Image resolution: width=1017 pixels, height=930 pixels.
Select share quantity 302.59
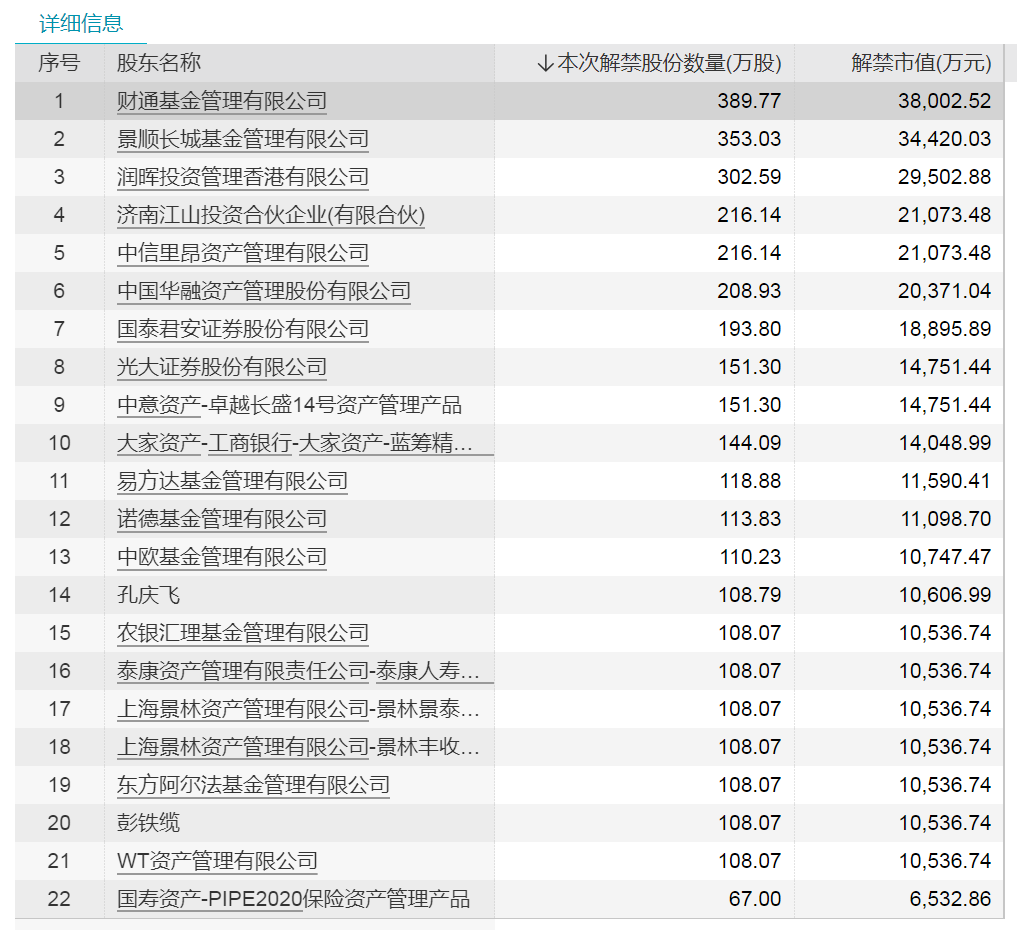coord(749,177)
